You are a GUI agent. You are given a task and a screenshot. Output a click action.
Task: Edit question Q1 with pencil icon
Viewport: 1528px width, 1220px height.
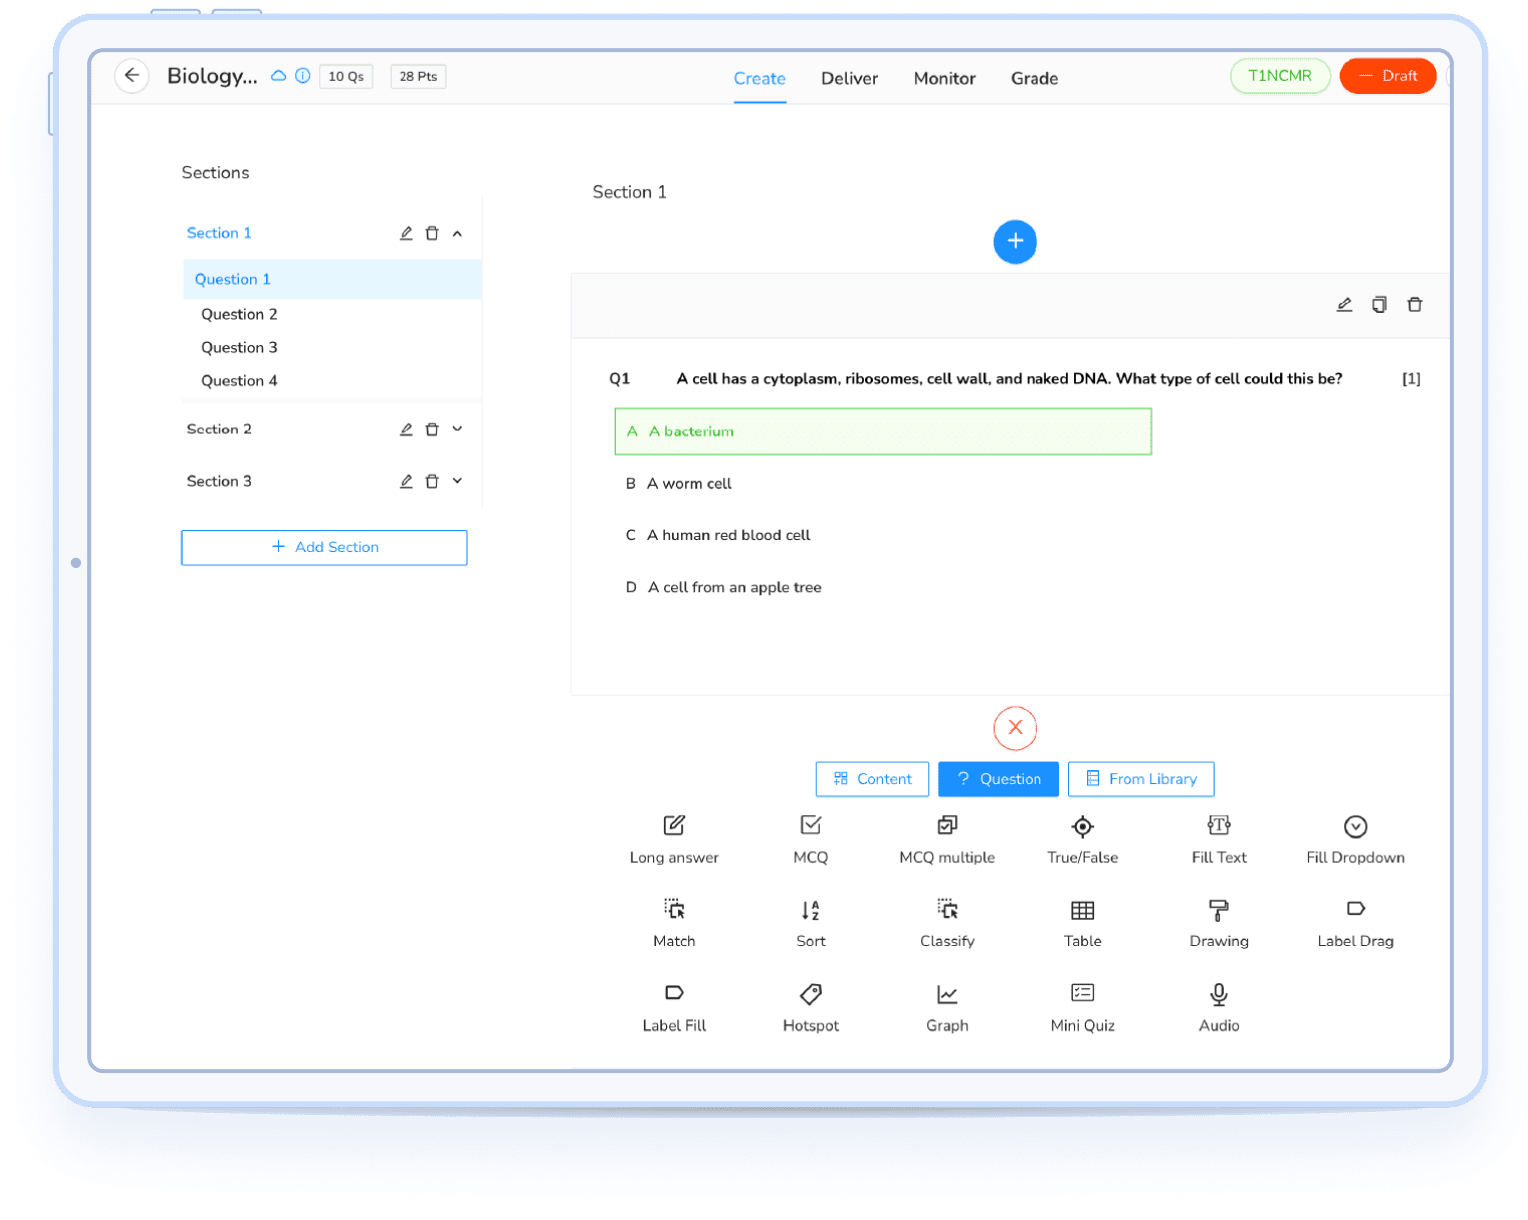(1344, 305)
